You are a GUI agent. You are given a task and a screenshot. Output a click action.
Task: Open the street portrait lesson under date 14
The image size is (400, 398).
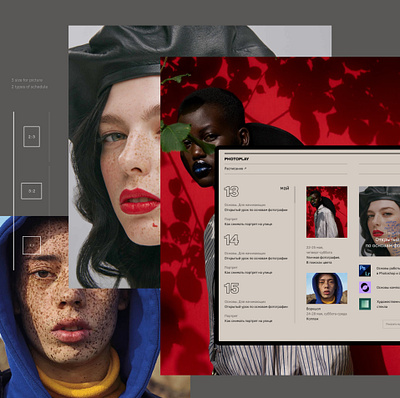(x=248, y=273)
